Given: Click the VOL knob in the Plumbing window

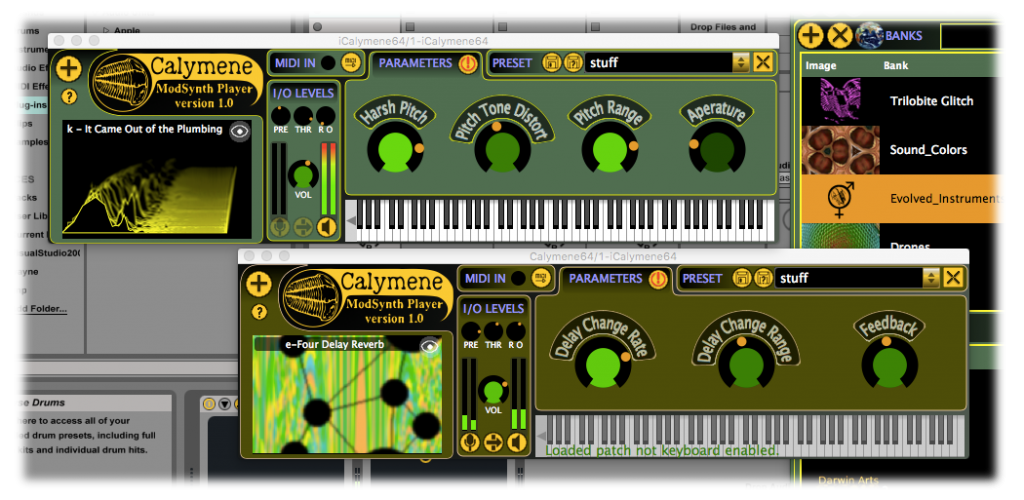Looking at the screenshot, I should [x=302, y=174].
